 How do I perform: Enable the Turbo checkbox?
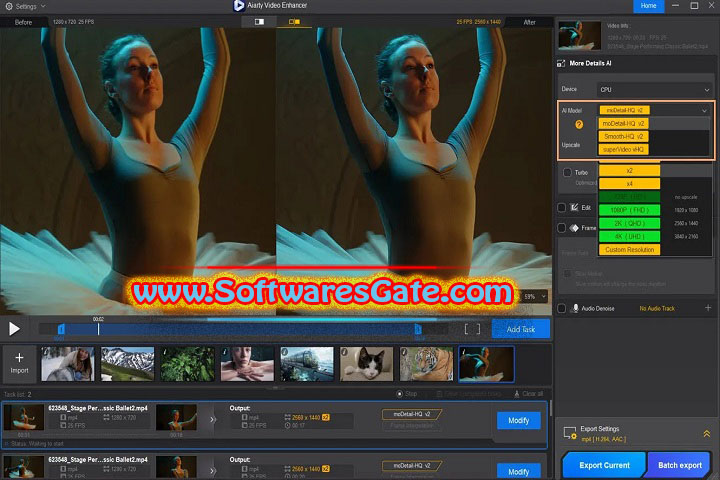click(x=567, y=173)
